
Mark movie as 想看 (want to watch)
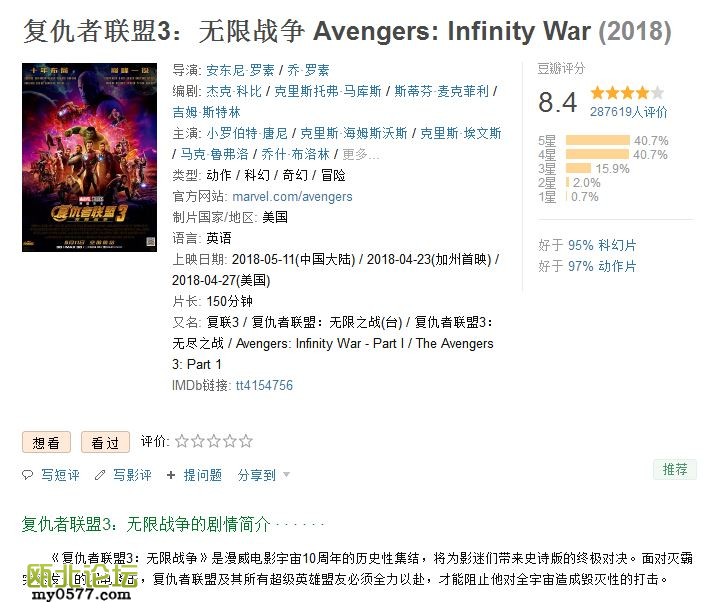coord(46,442)
